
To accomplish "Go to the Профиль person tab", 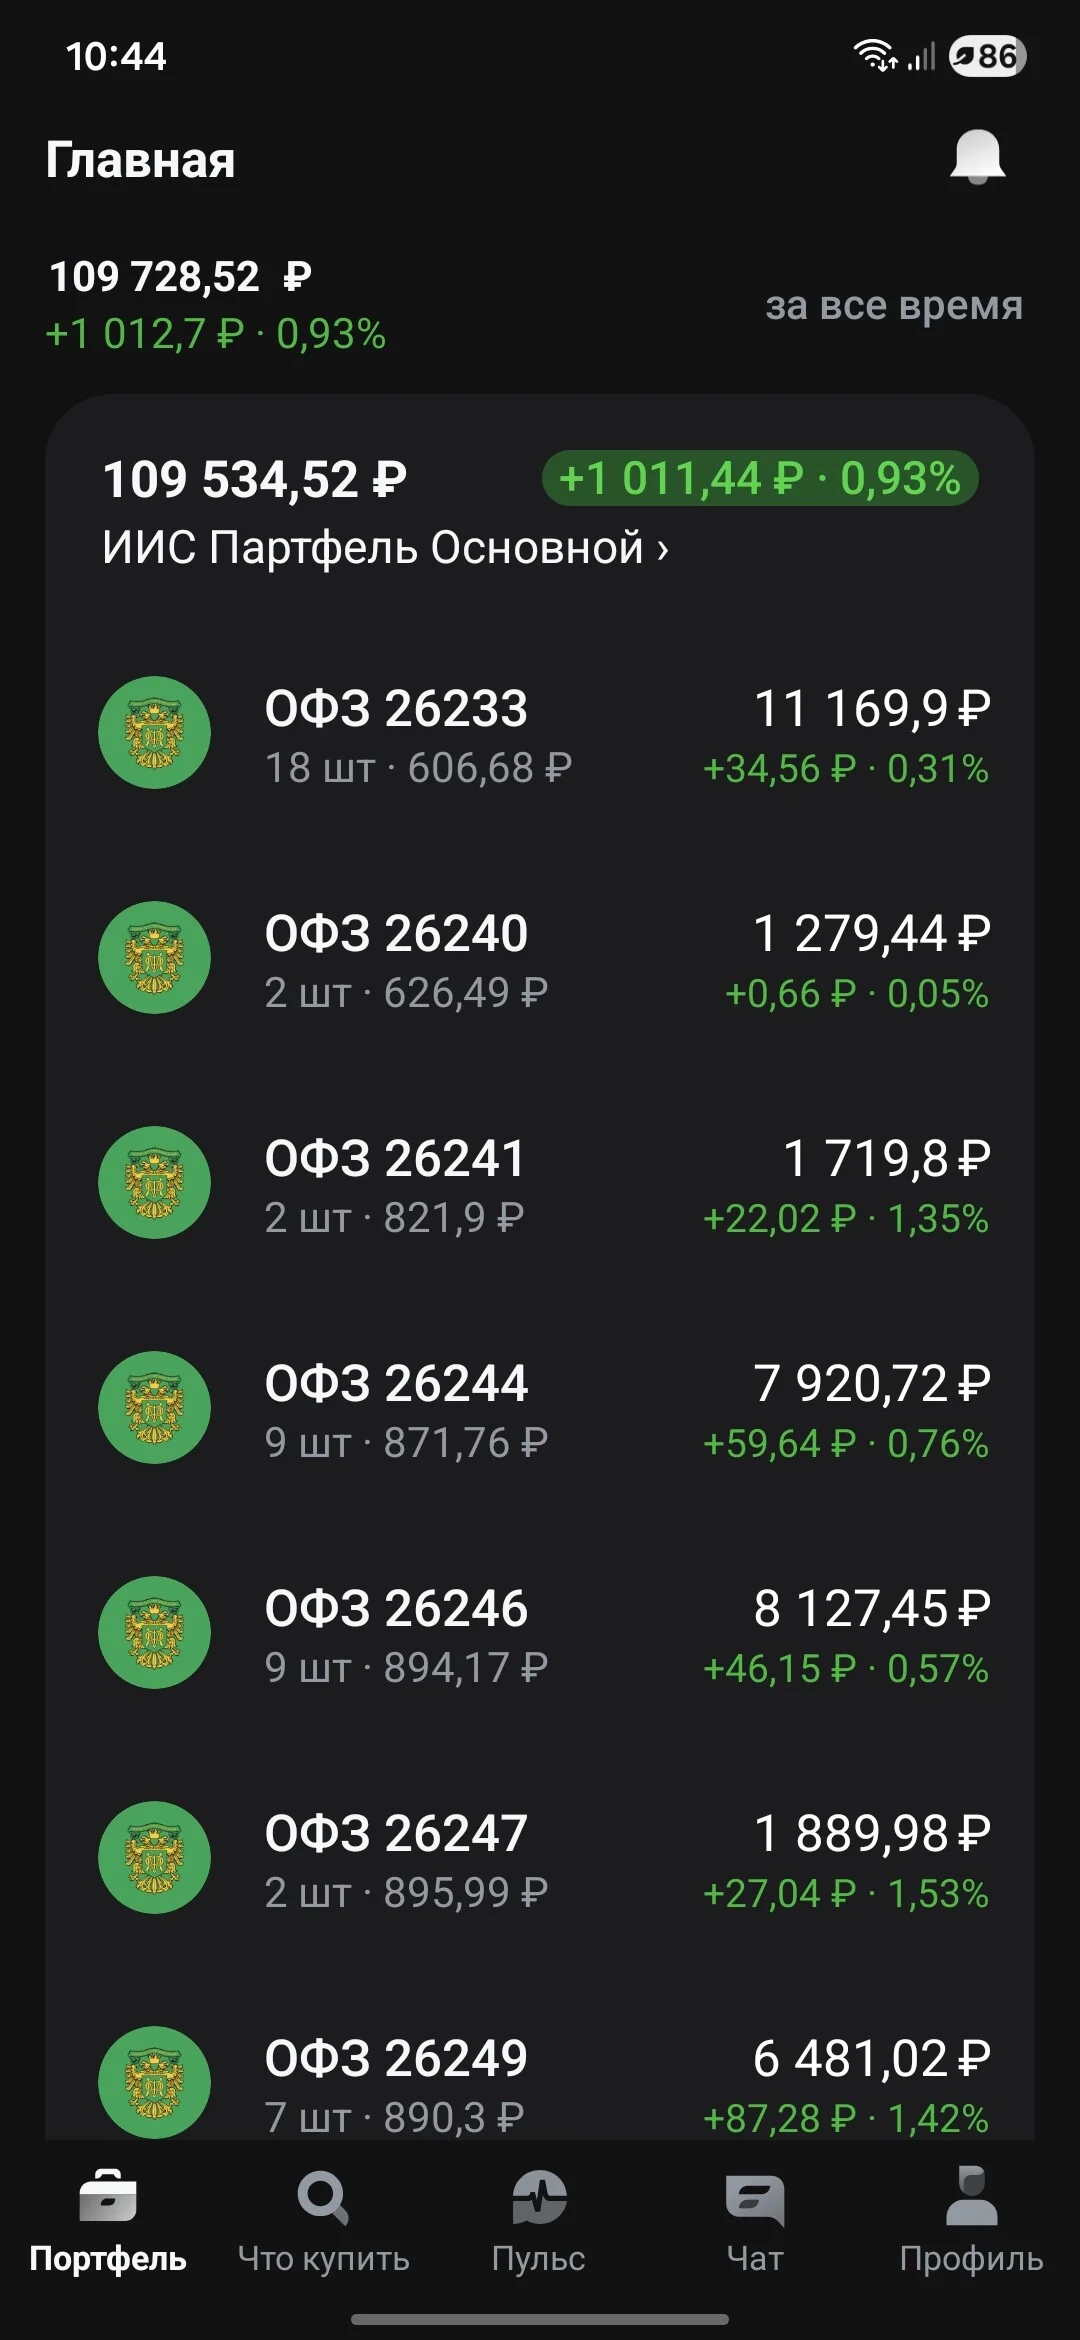I will [x=971, y=2195].
